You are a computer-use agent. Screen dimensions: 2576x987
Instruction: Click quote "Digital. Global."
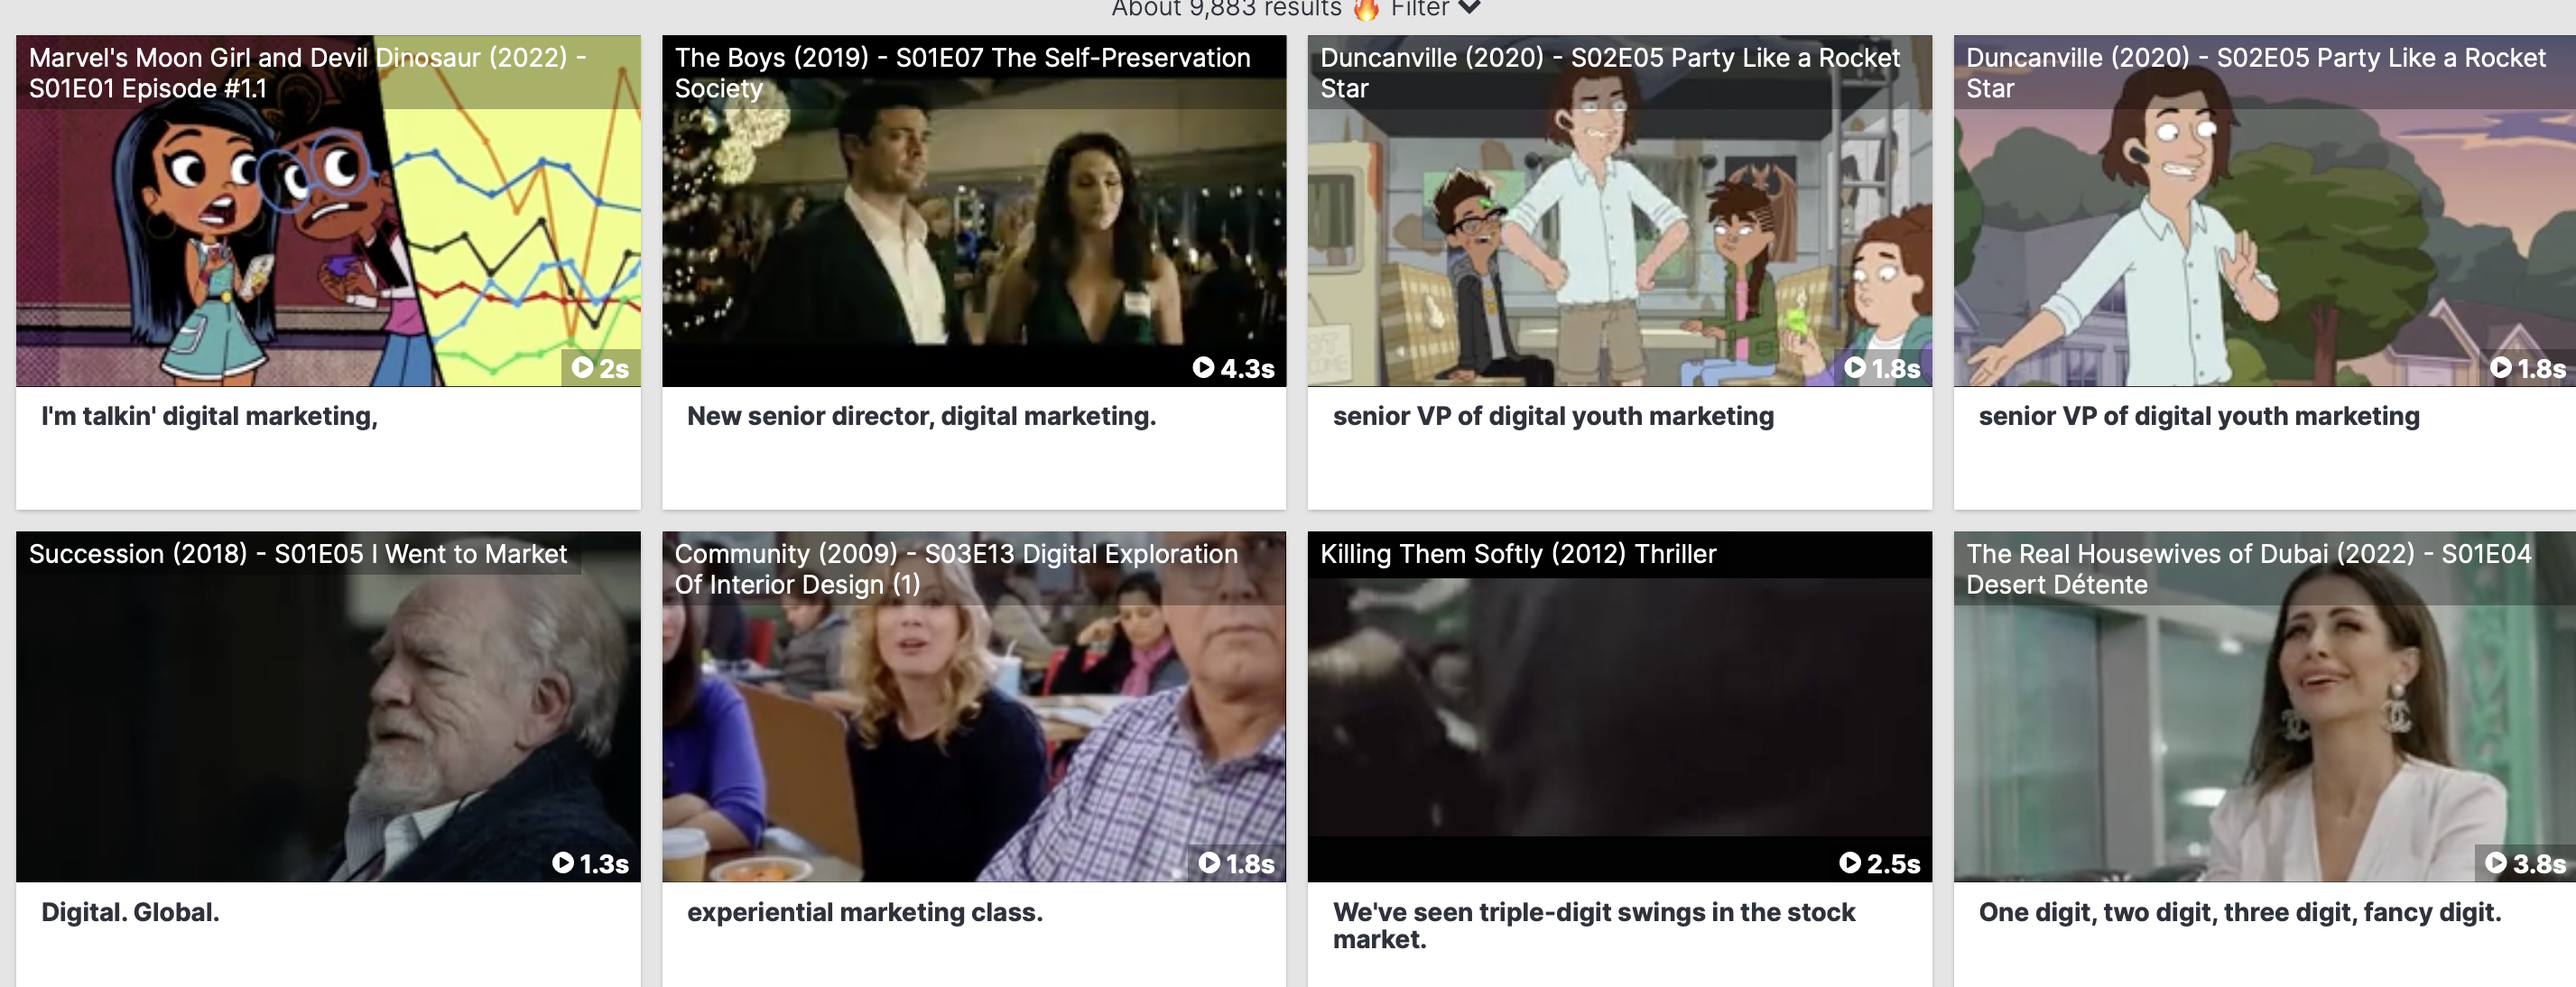pyautogui.click(x=130, y=912)
